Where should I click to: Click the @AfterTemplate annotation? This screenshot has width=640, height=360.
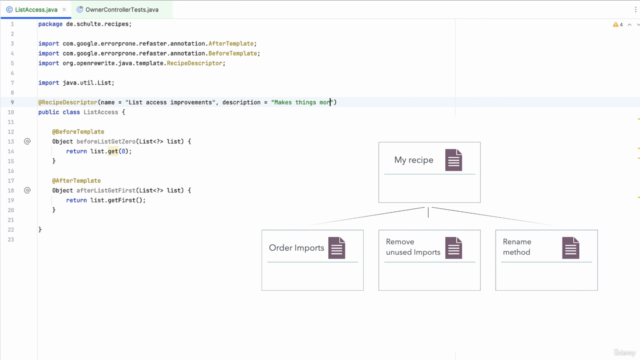76,180
